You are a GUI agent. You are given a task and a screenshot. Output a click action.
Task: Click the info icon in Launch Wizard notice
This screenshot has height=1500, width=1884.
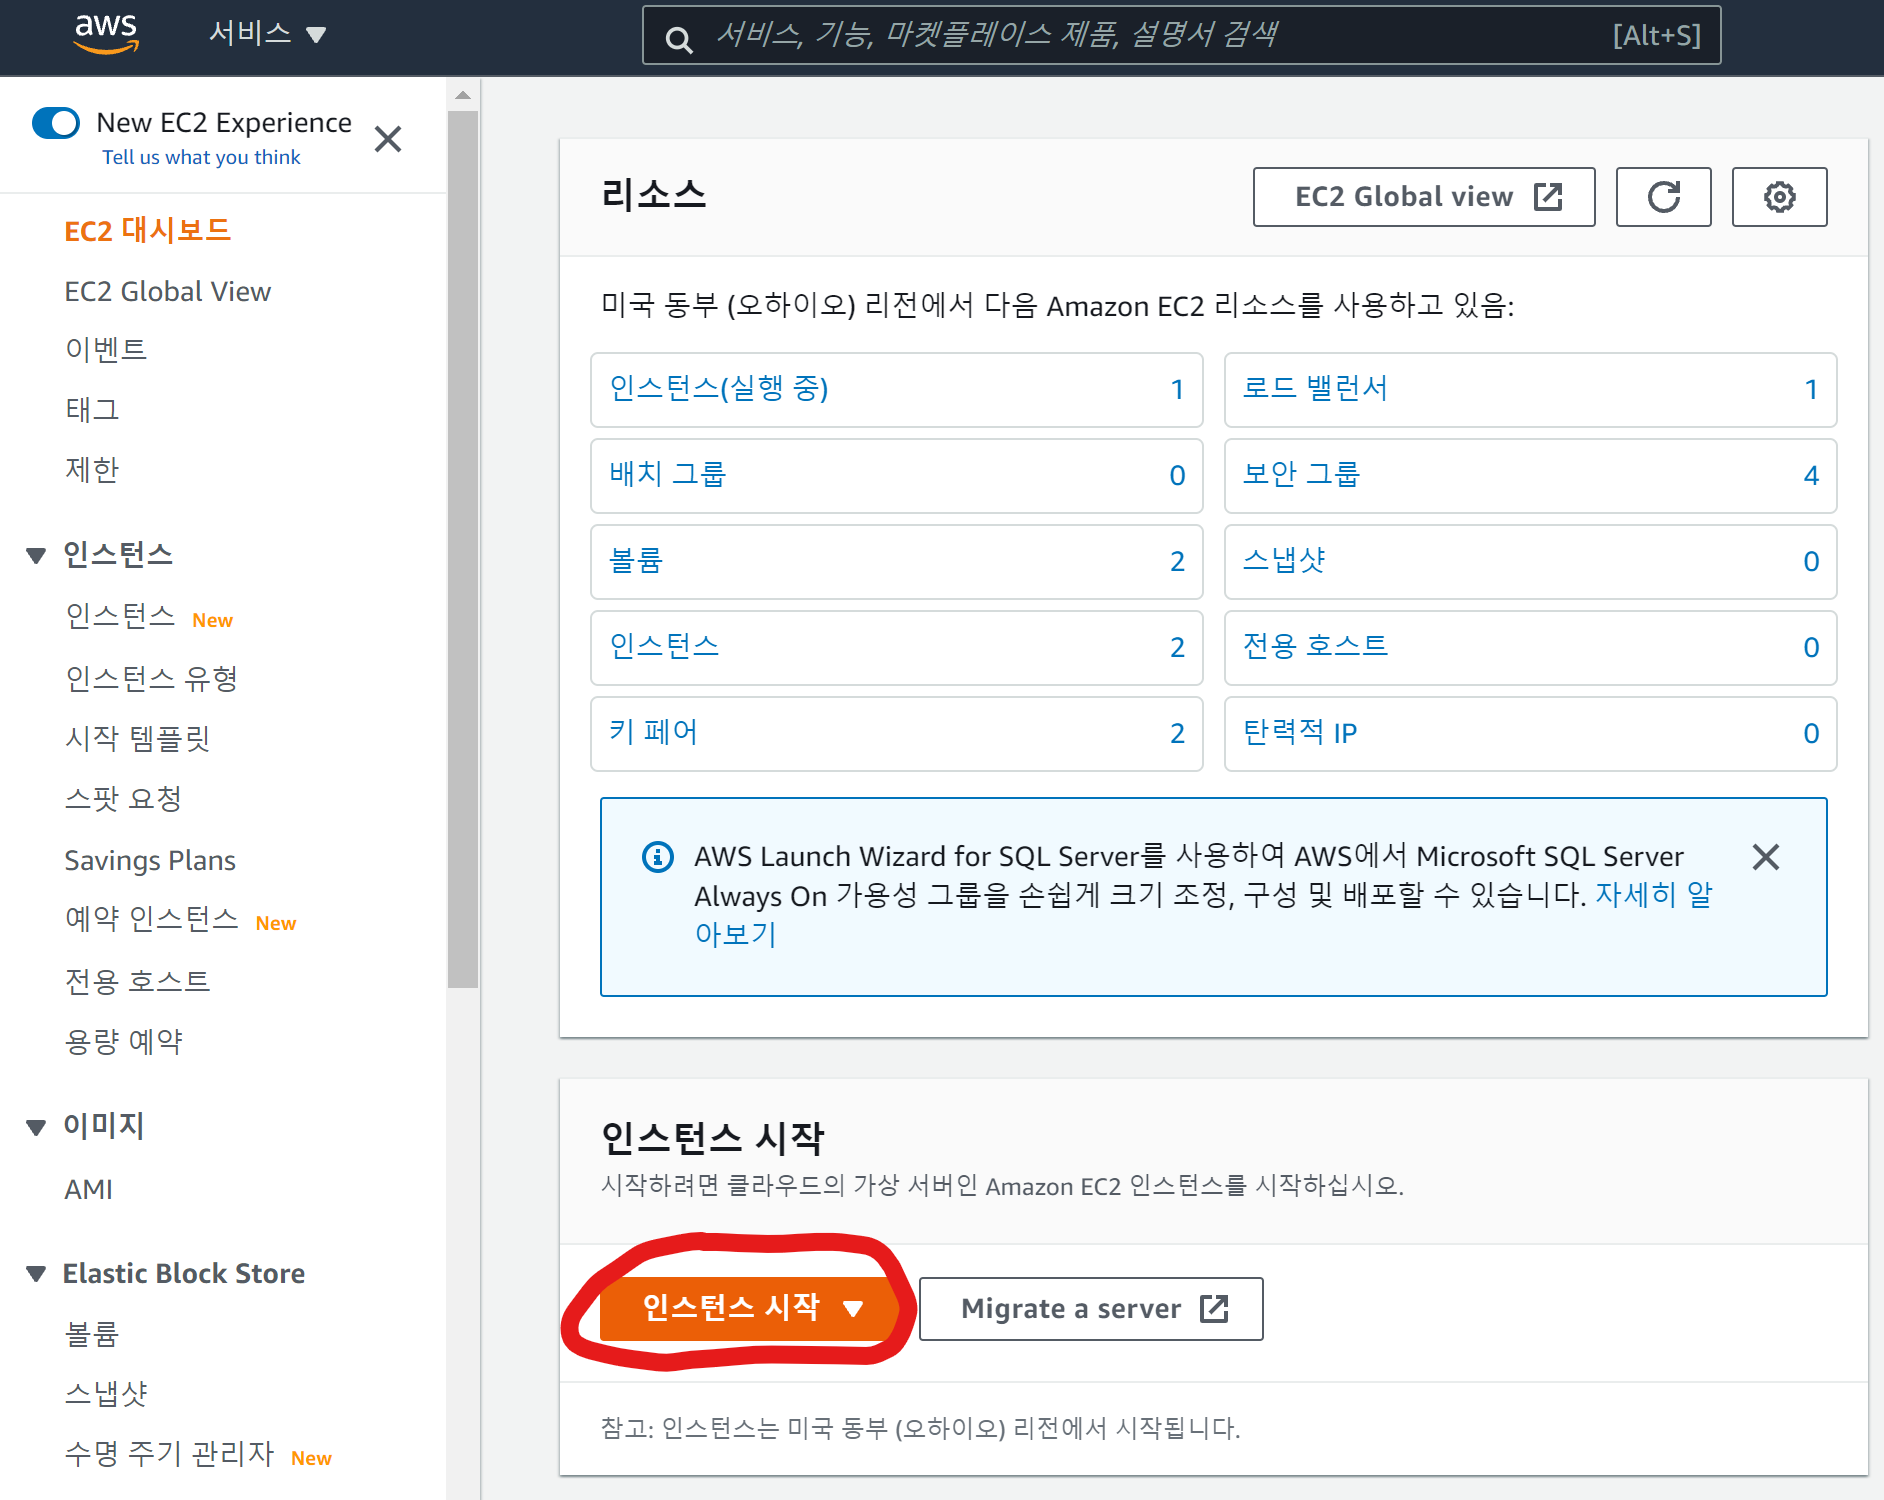click(x=657, y=857)
